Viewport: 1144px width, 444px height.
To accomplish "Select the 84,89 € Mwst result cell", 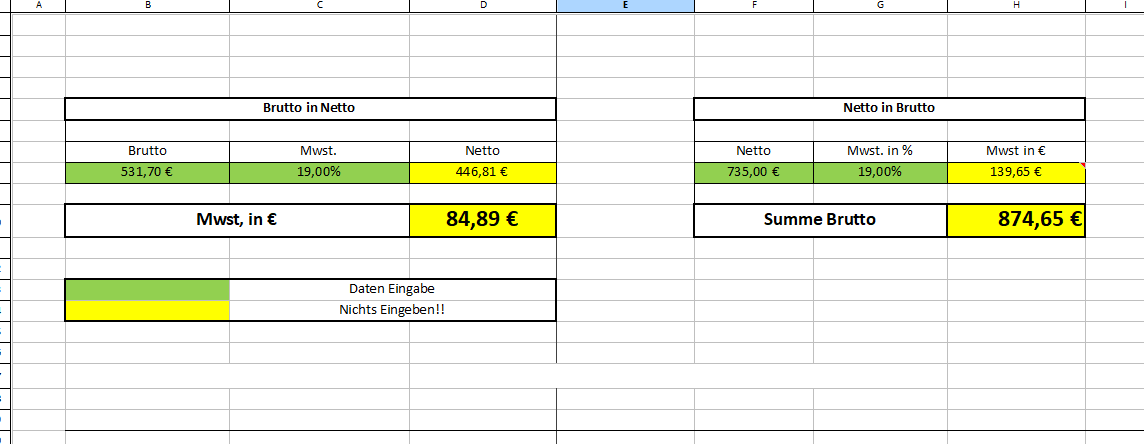I will coord(483,220).
